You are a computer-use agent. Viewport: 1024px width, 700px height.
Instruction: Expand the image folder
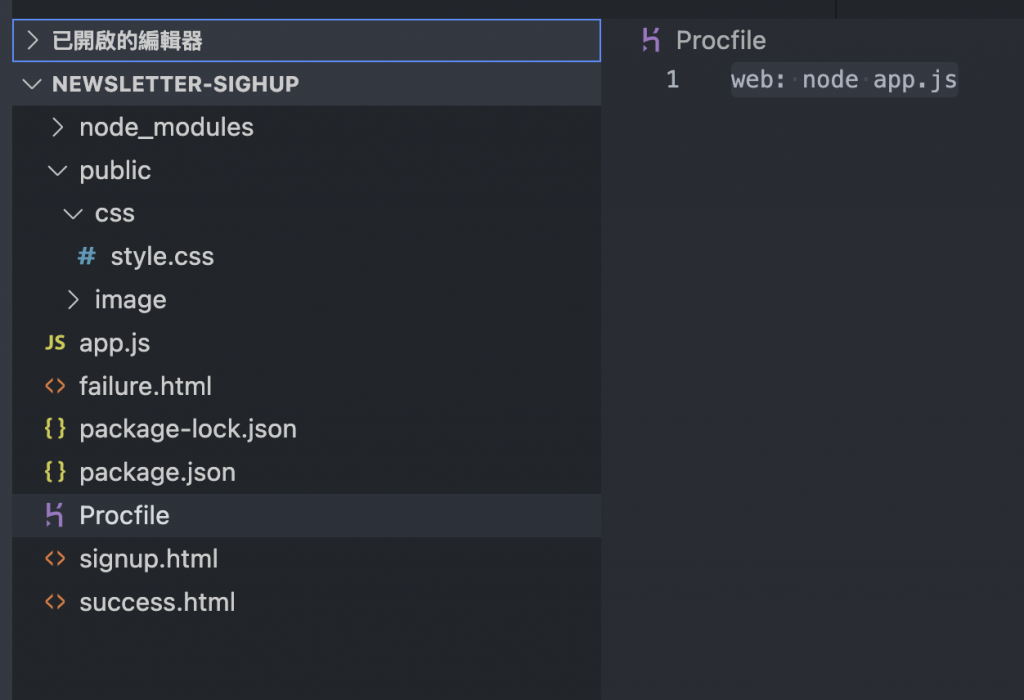73,300
